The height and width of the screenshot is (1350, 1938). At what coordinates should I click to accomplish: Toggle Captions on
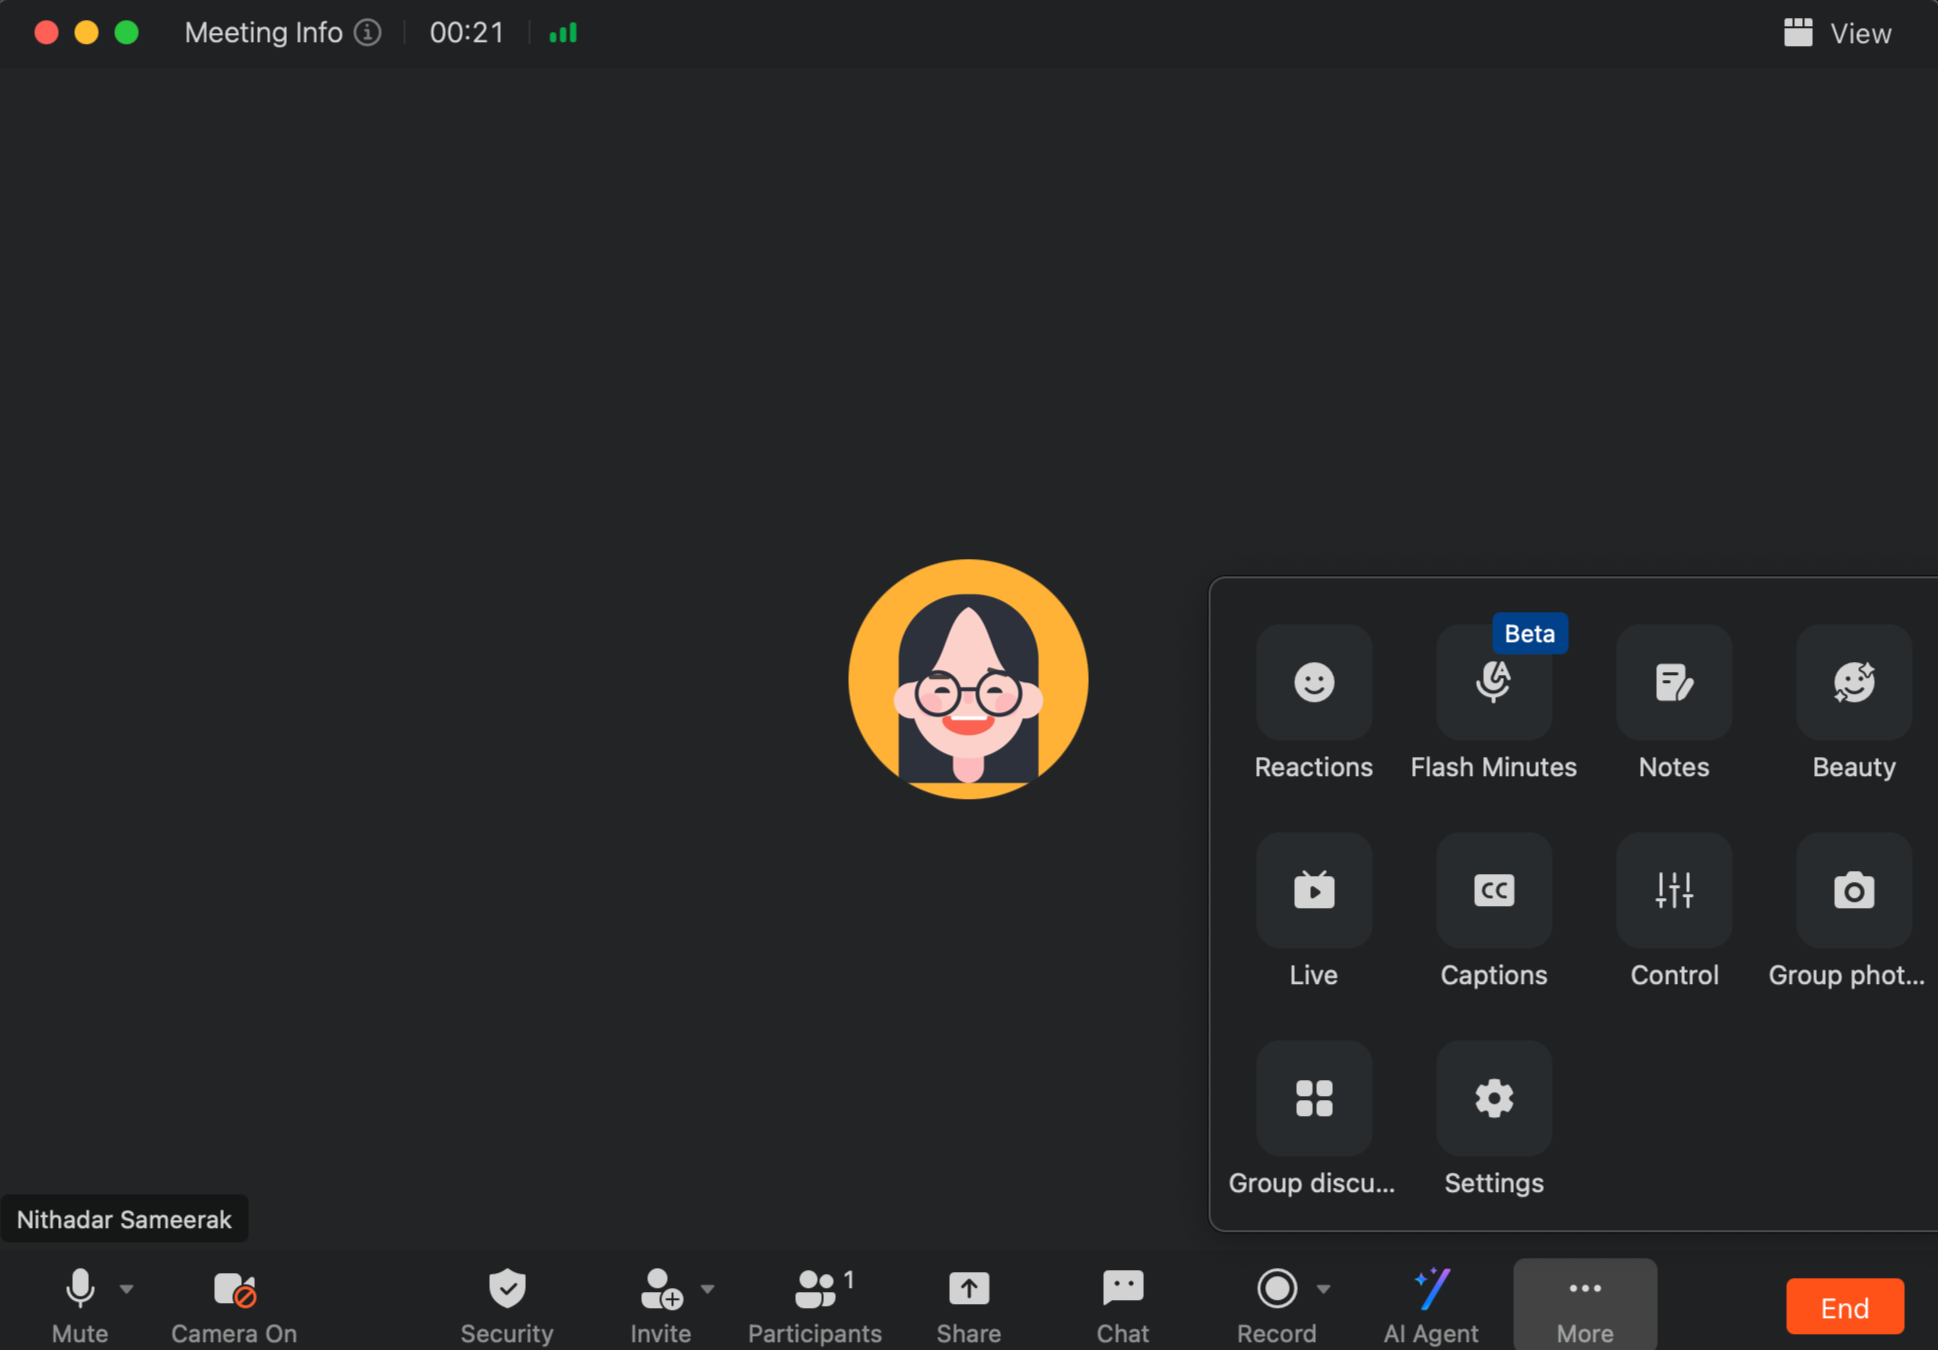coord(1493,891)
